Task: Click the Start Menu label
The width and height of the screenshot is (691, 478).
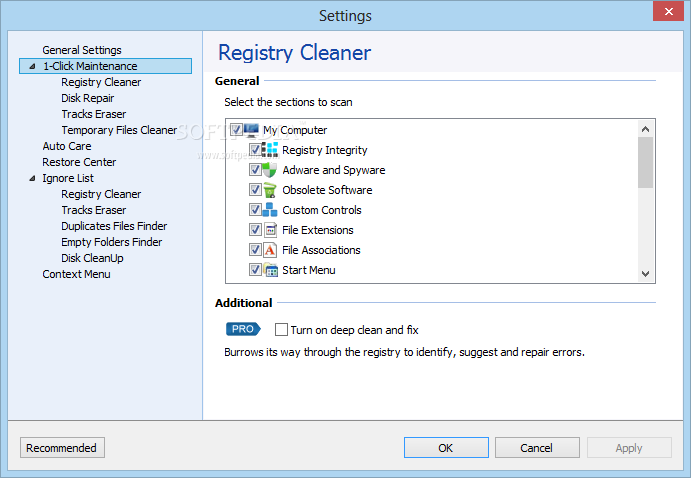Action: click(308, 270)
